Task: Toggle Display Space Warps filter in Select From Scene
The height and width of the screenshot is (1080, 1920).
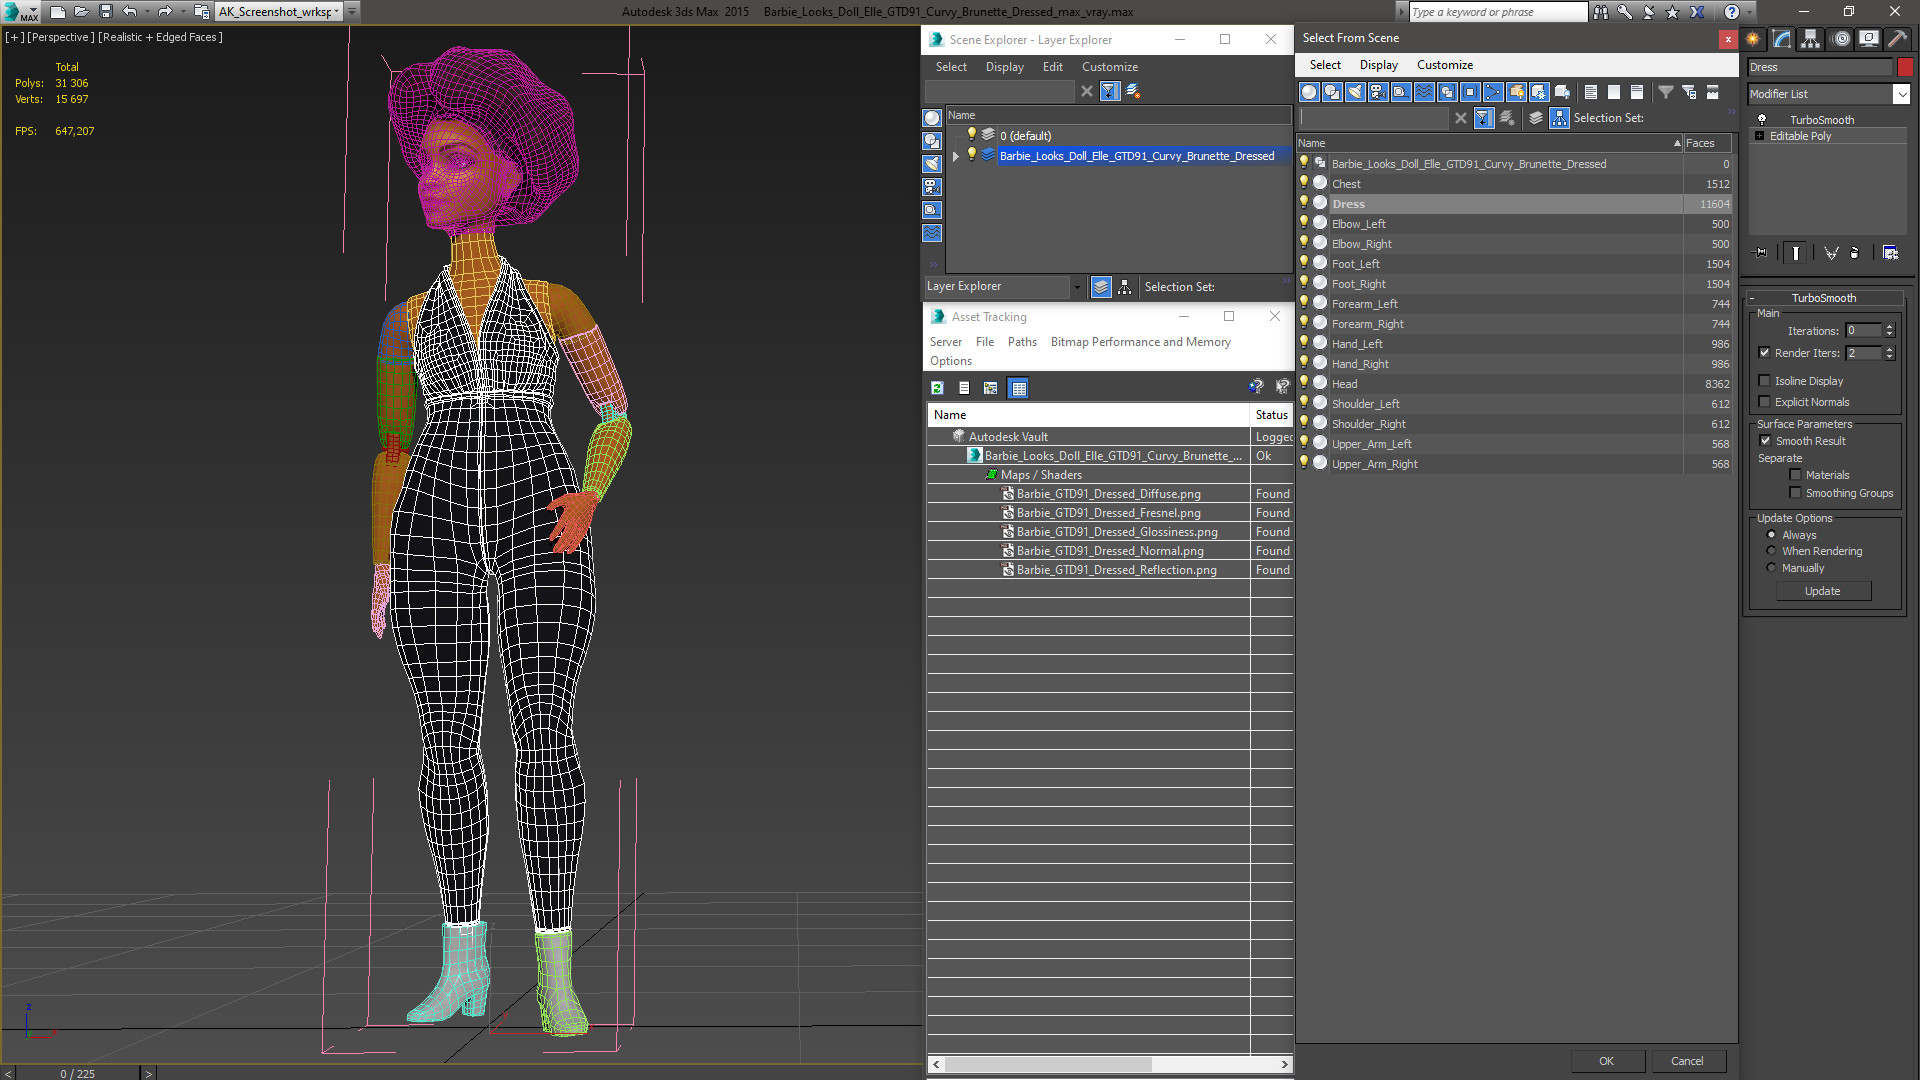Action: pyautogui.click(x=1424, y=92)
